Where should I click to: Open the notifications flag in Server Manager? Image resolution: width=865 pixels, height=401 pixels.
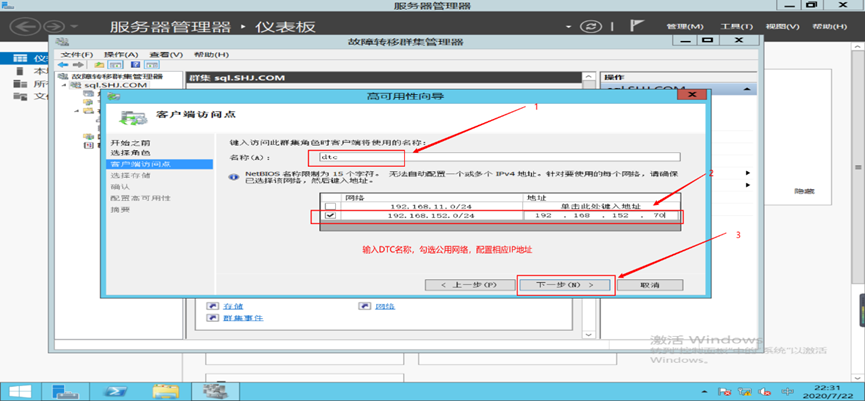click(x=637, y=26)
